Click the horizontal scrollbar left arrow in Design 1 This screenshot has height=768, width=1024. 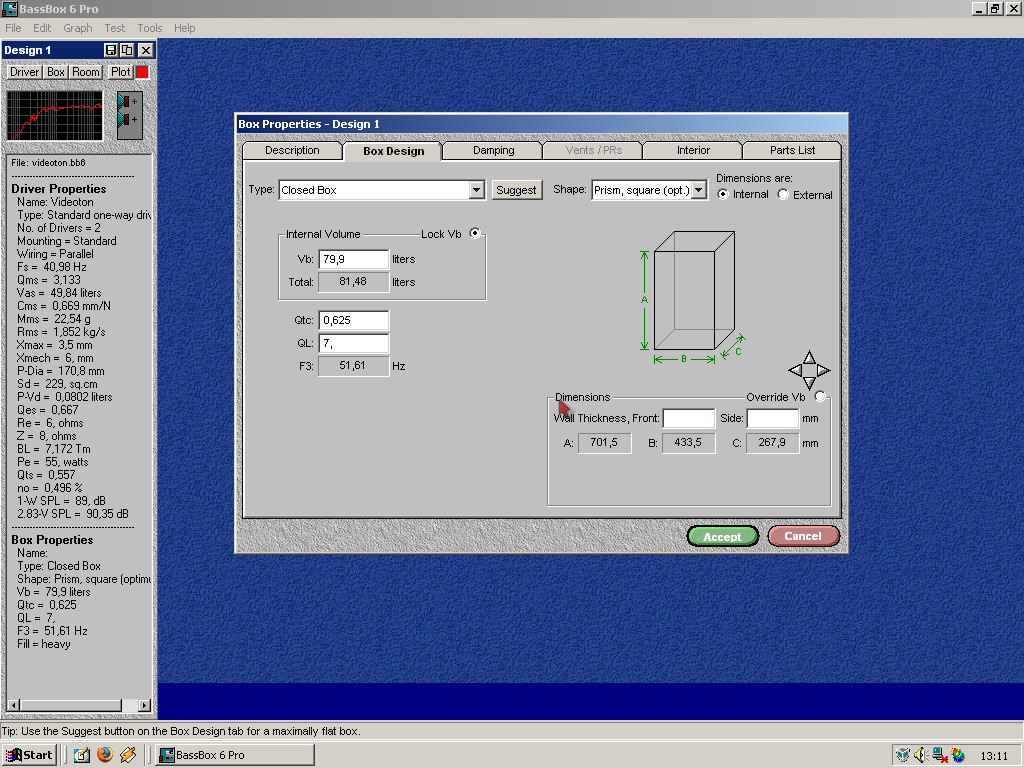click(x=13, y=705)
